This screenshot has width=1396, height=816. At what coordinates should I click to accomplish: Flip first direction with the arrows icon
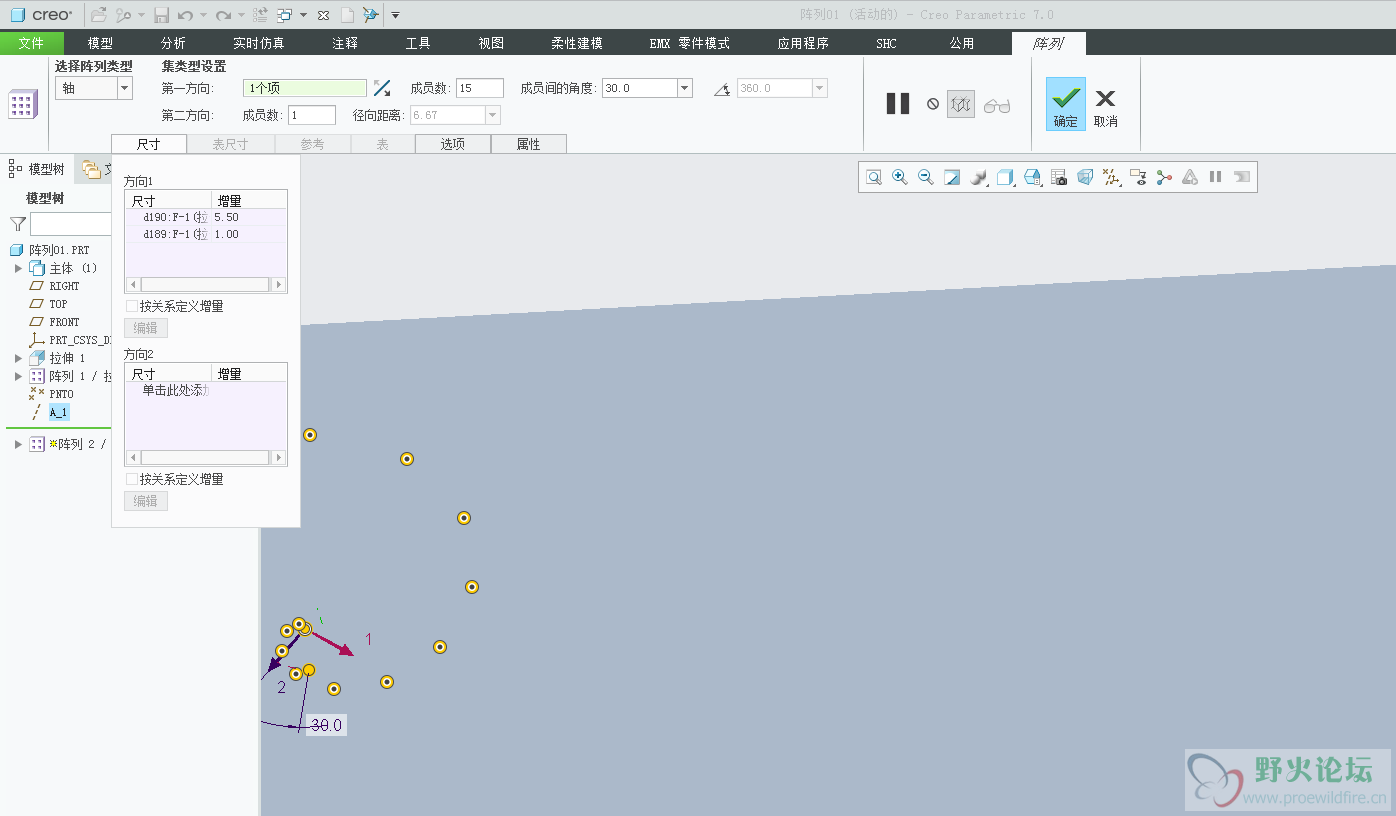point(382,88)
